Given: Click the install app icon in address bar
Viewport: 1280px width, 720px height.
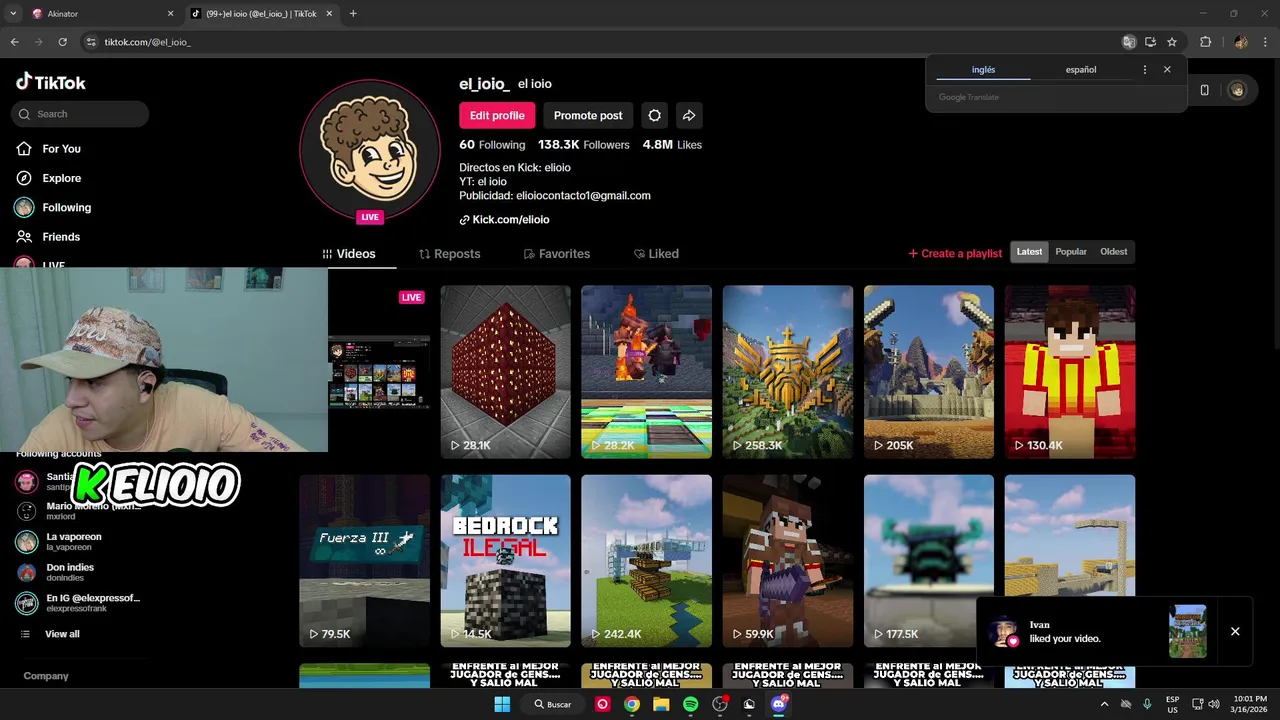Looking at the screenshot, I should (1150, 42).
